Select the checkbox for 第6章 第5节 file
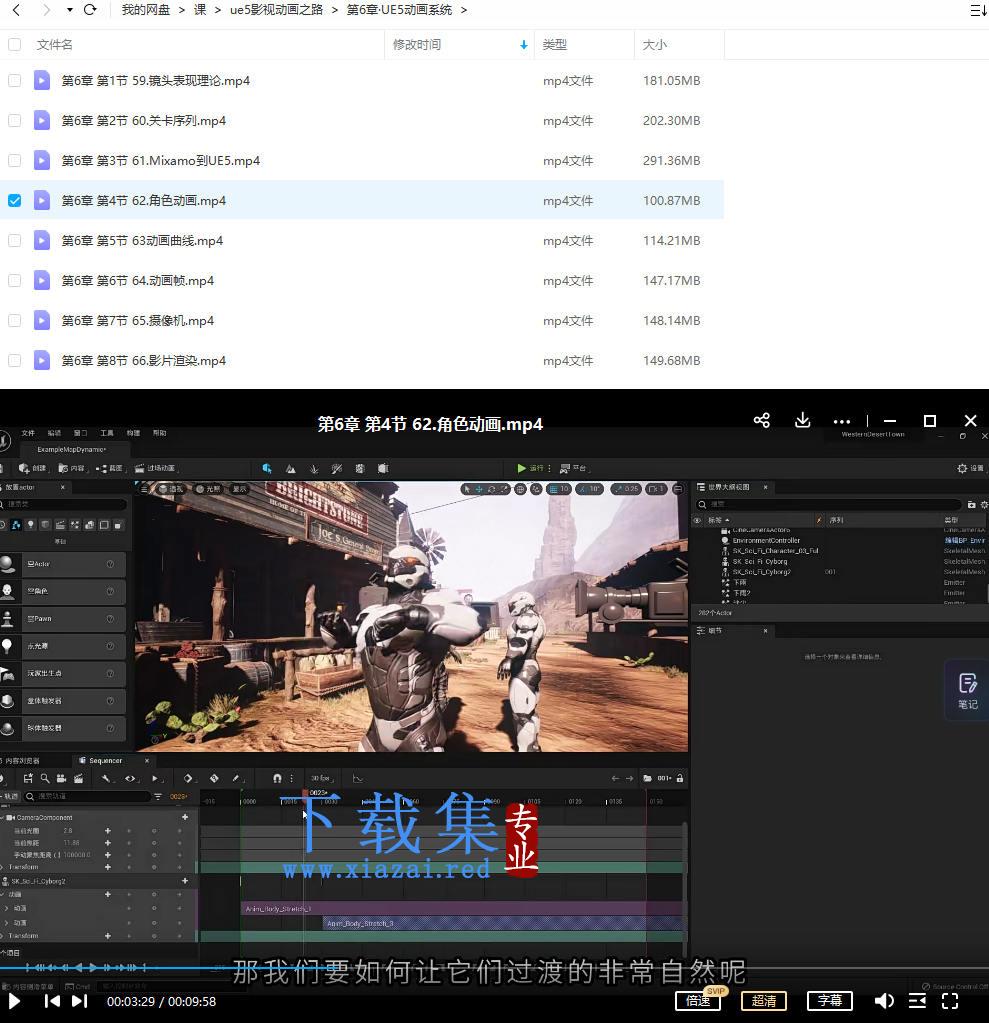 [x=14, y=241]
